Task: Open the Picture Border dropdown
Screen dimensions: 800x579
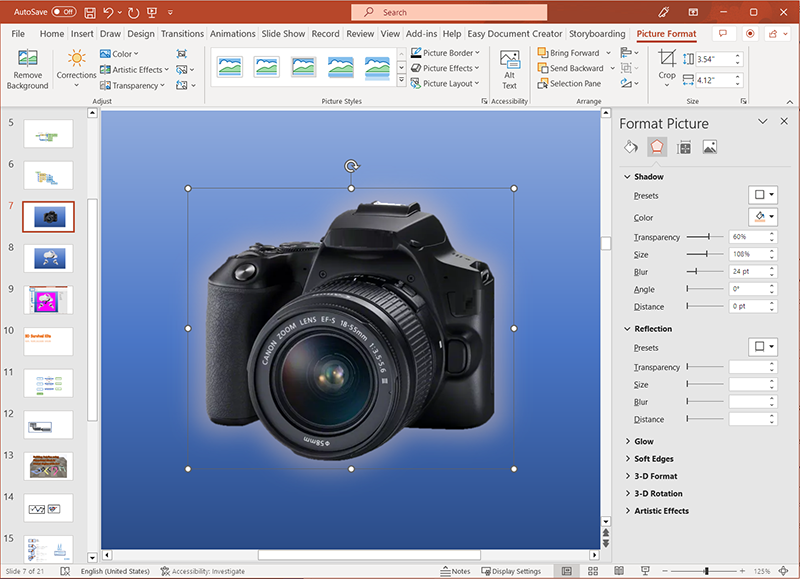Action: (445, 53)
